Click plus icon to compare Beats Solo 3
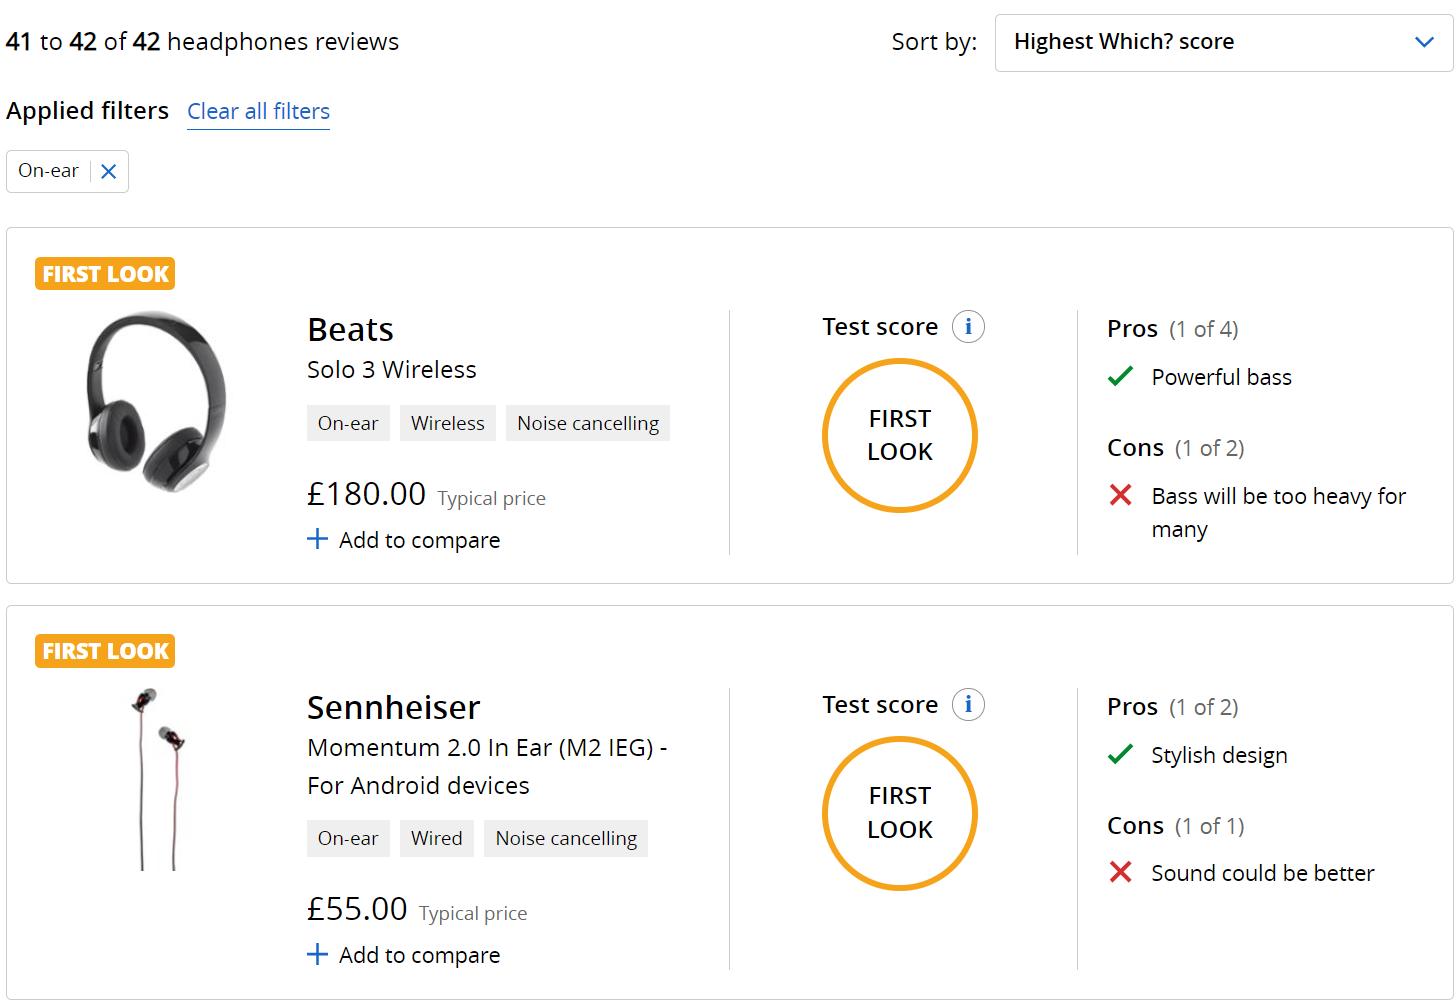 point(317,540)
